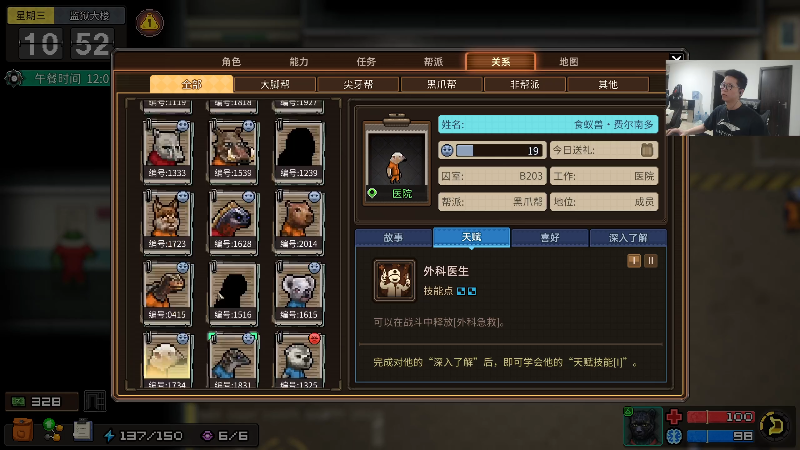Open the clipboard tasks icon
The image size is (800, 450).
82,430
